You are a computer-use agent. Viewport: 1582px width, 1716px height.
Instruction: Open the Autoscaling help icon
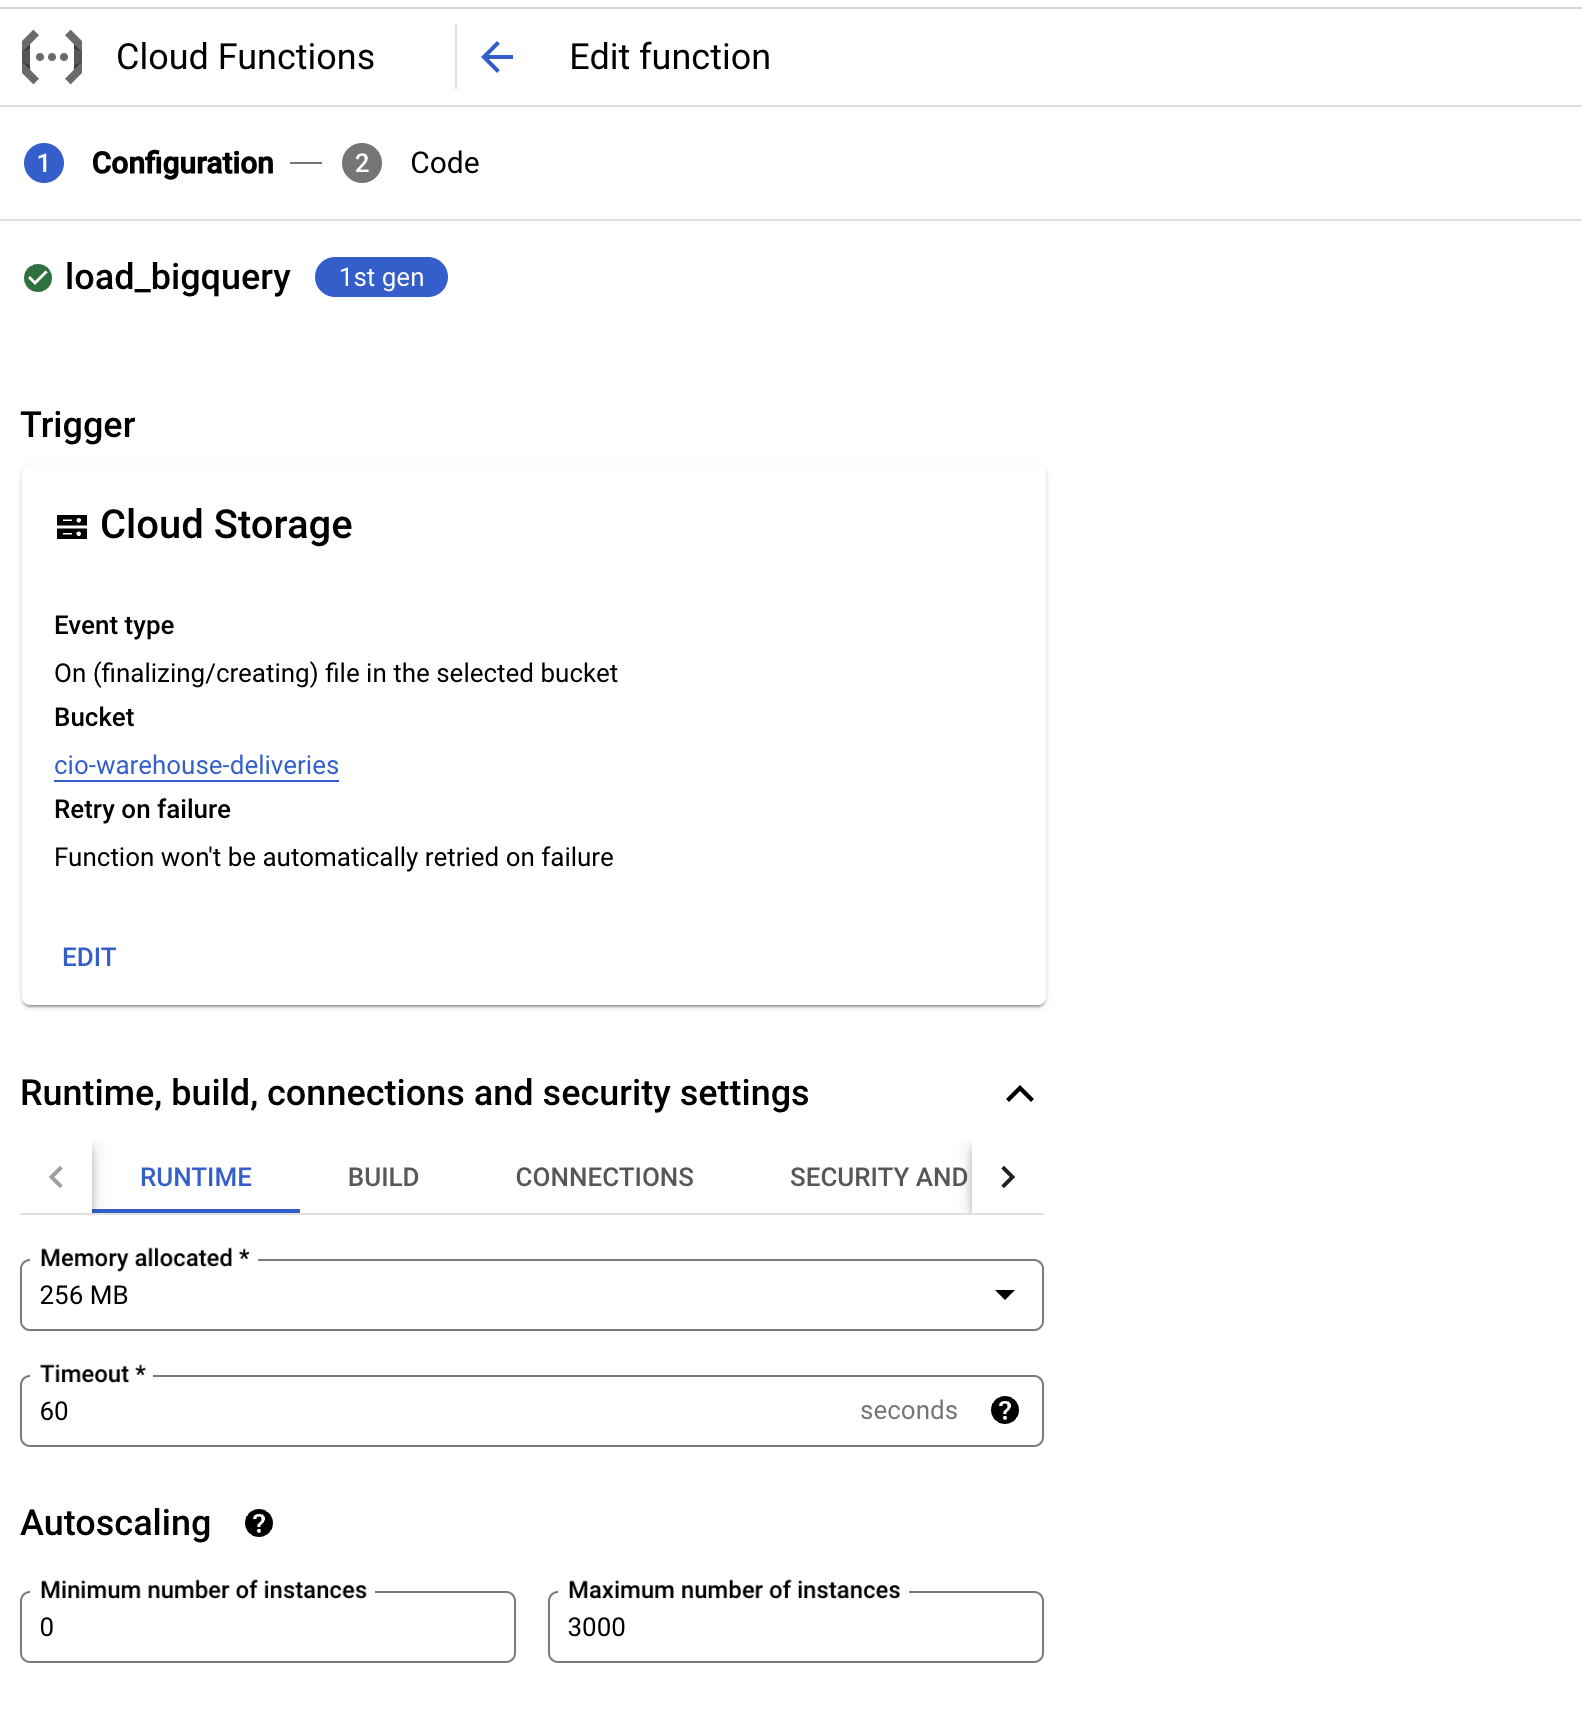[259, 1523]
